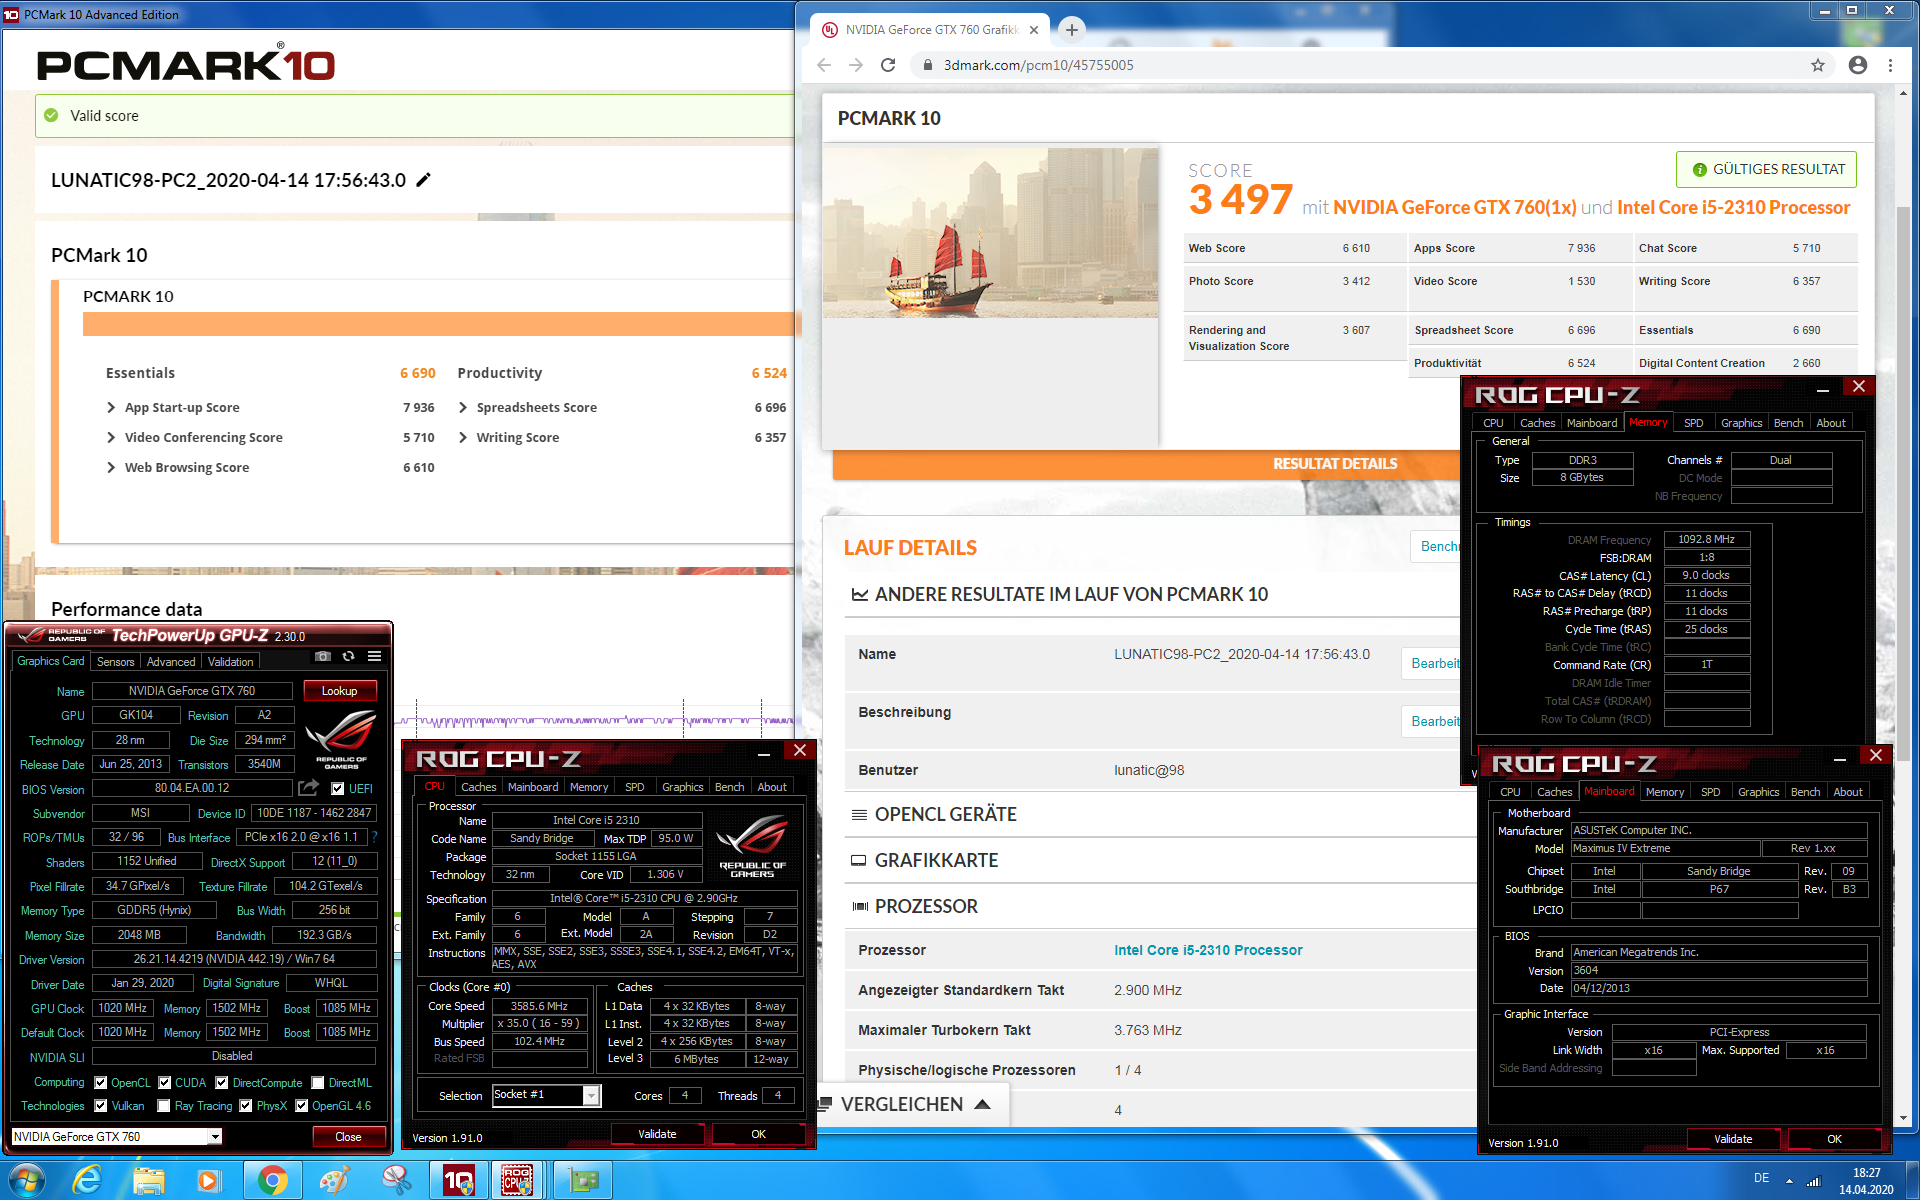Expand App Start-up Score details
The width and height of the screenshot is (1920, 1200).
tap(111, 407)
